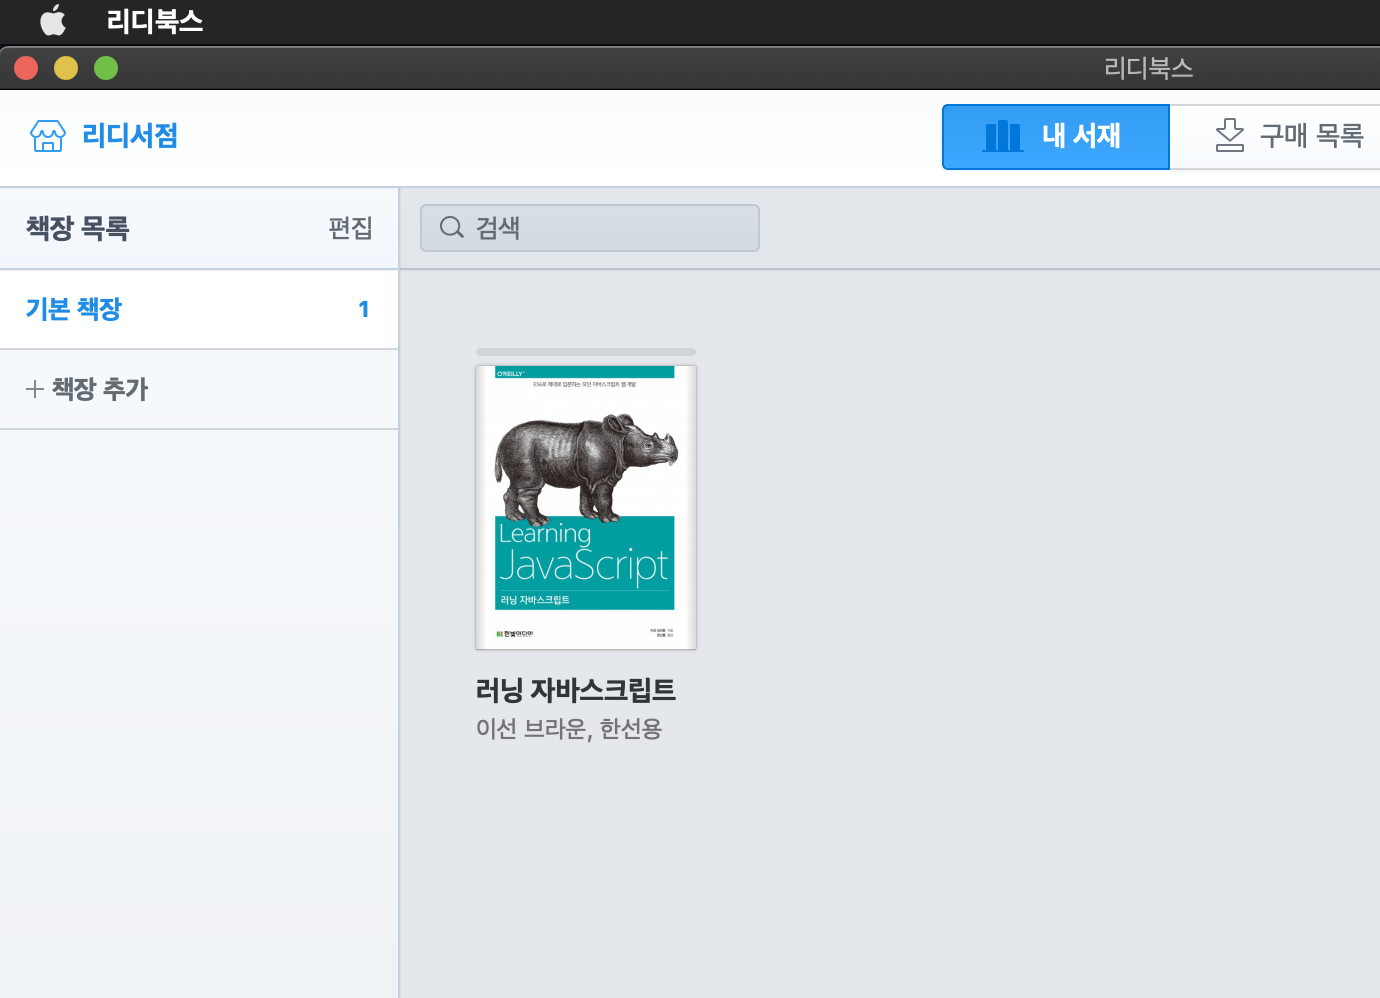Click the plus icon beside 책장 추가

(x=35, y=389)
